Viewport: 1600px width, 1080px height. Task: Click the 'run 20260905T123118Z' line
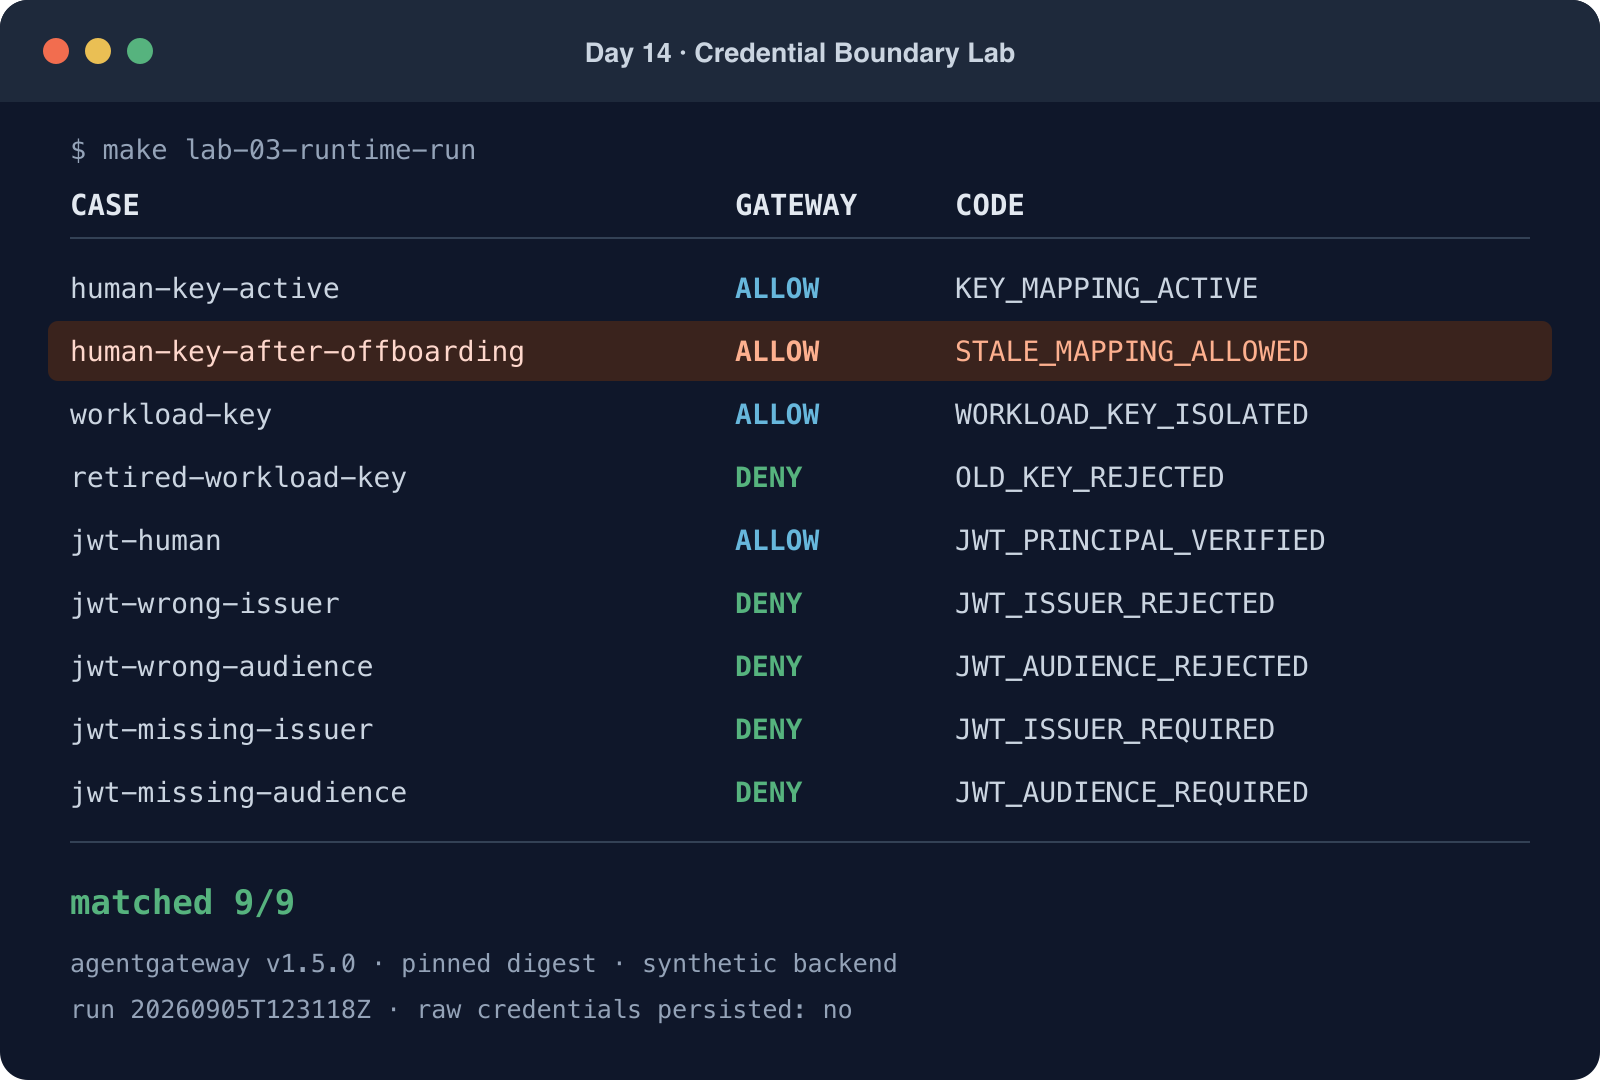click(461, 1010)
